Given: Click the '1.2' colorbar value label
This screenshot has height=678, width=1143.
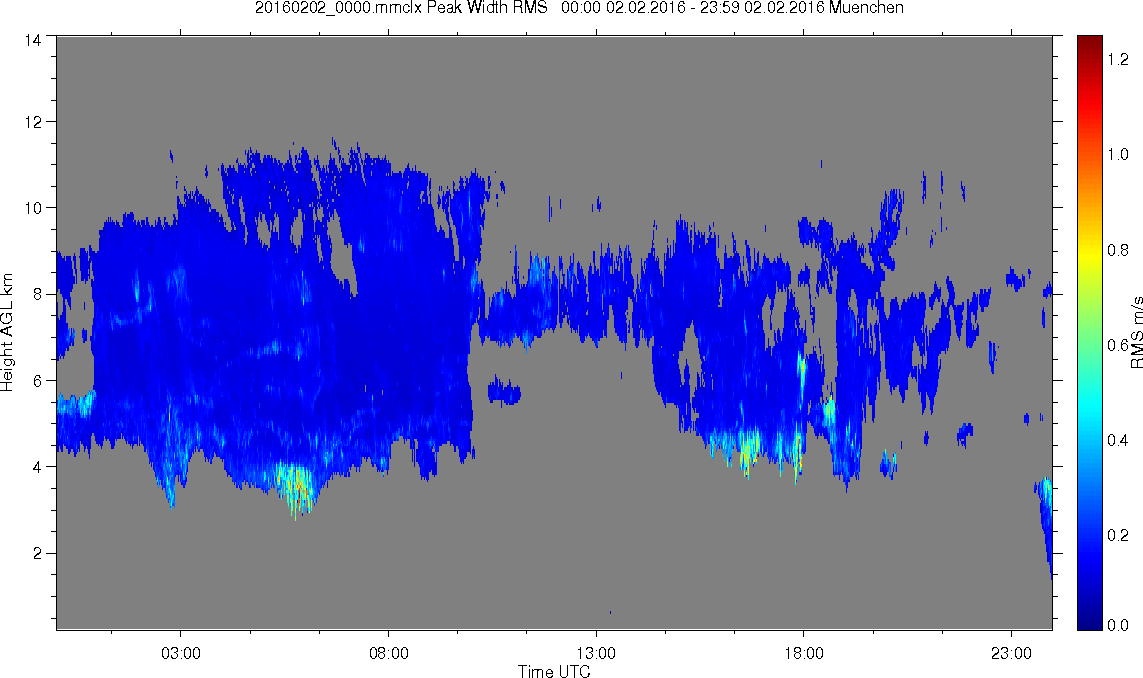Looking at the screenshot, I should pos(1117,60).
